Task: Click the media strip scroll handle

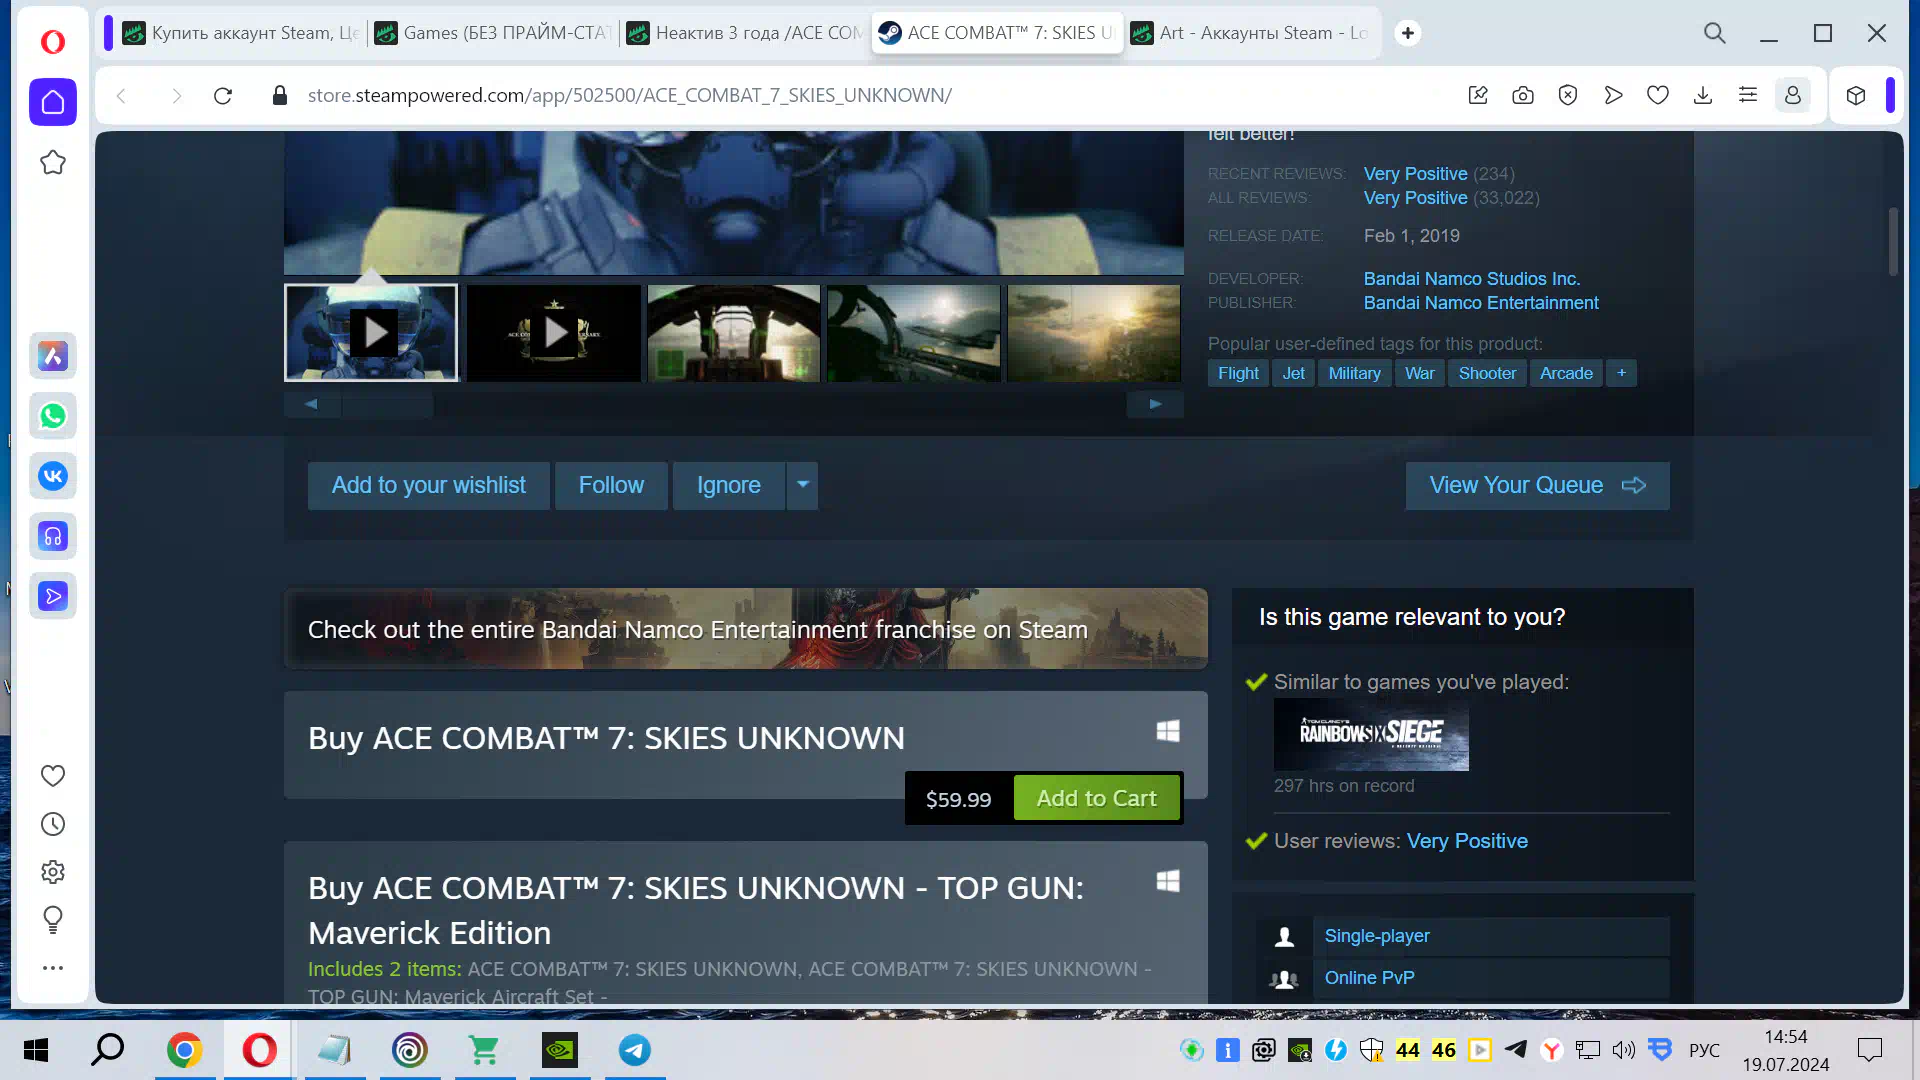Action: pos(388,404)
